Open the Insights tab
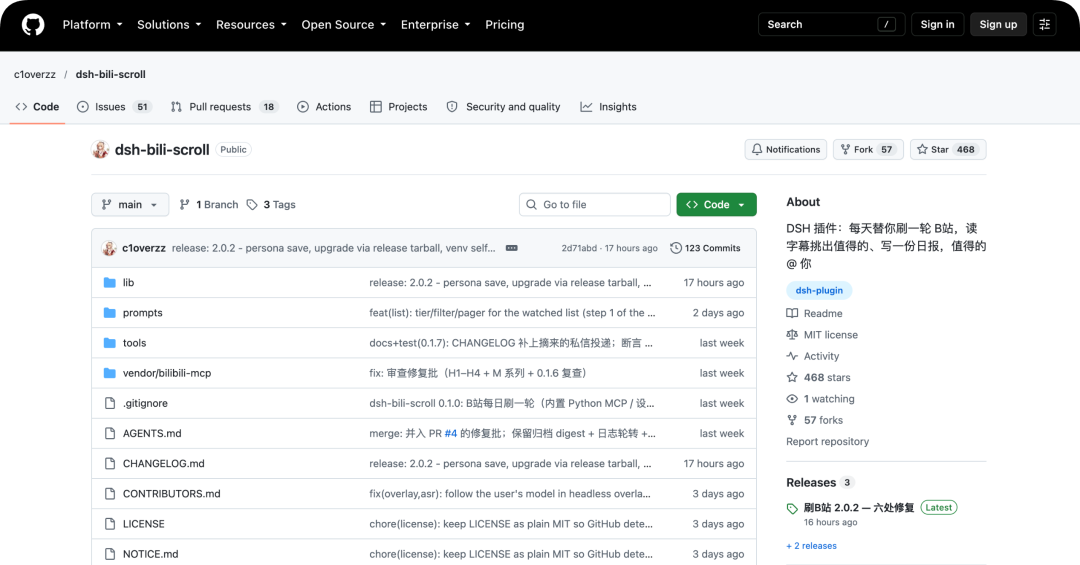 point(608,107)
